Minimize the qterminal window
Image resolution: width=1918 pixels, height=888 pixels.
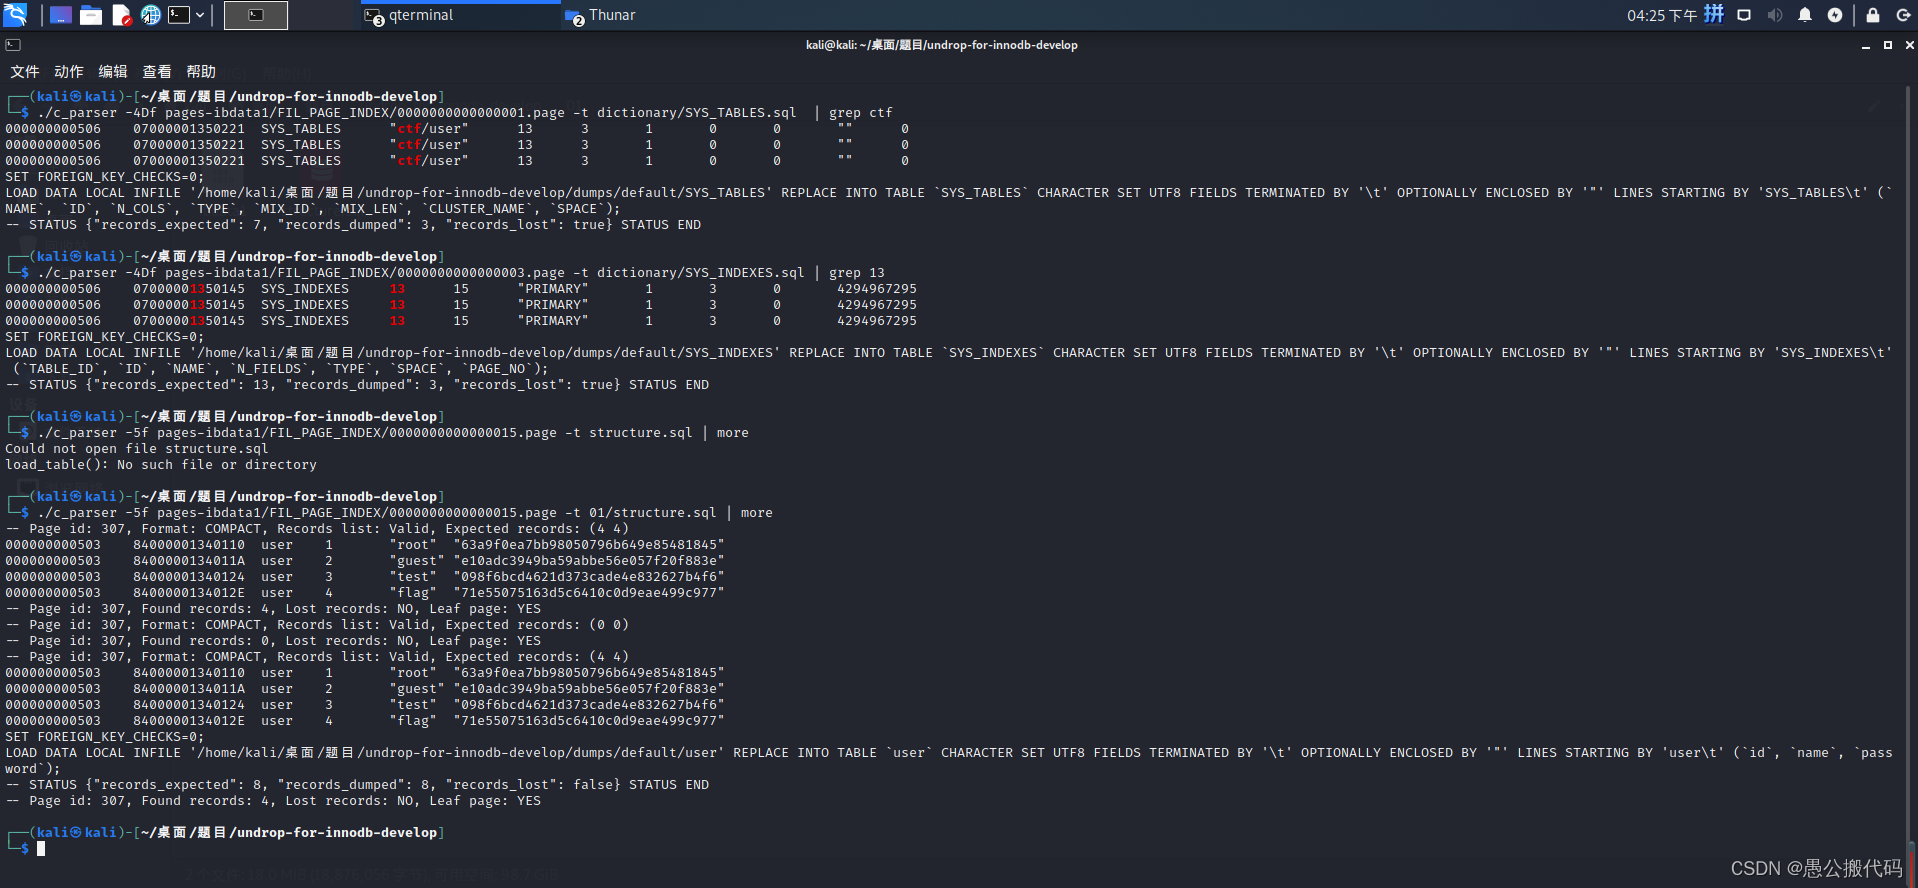1866,45
